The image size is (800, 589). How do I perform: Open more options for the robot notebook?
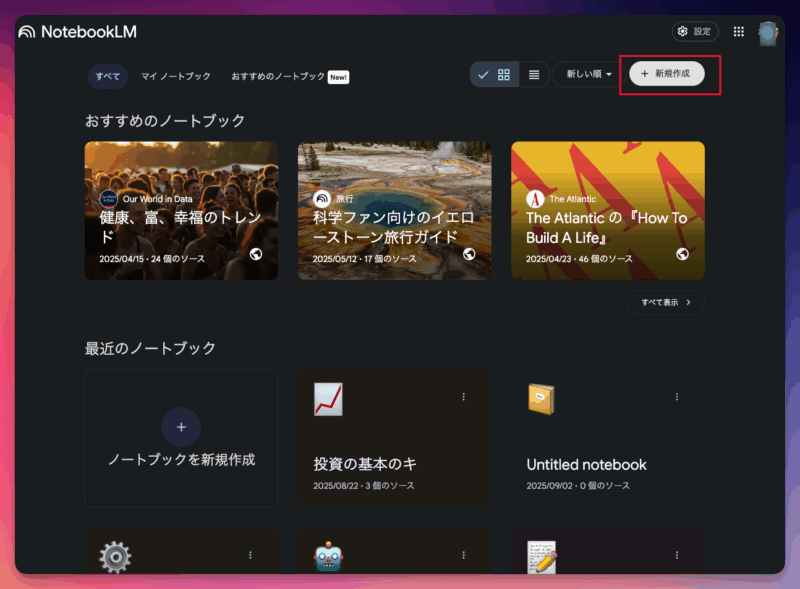tap(463, 555)
